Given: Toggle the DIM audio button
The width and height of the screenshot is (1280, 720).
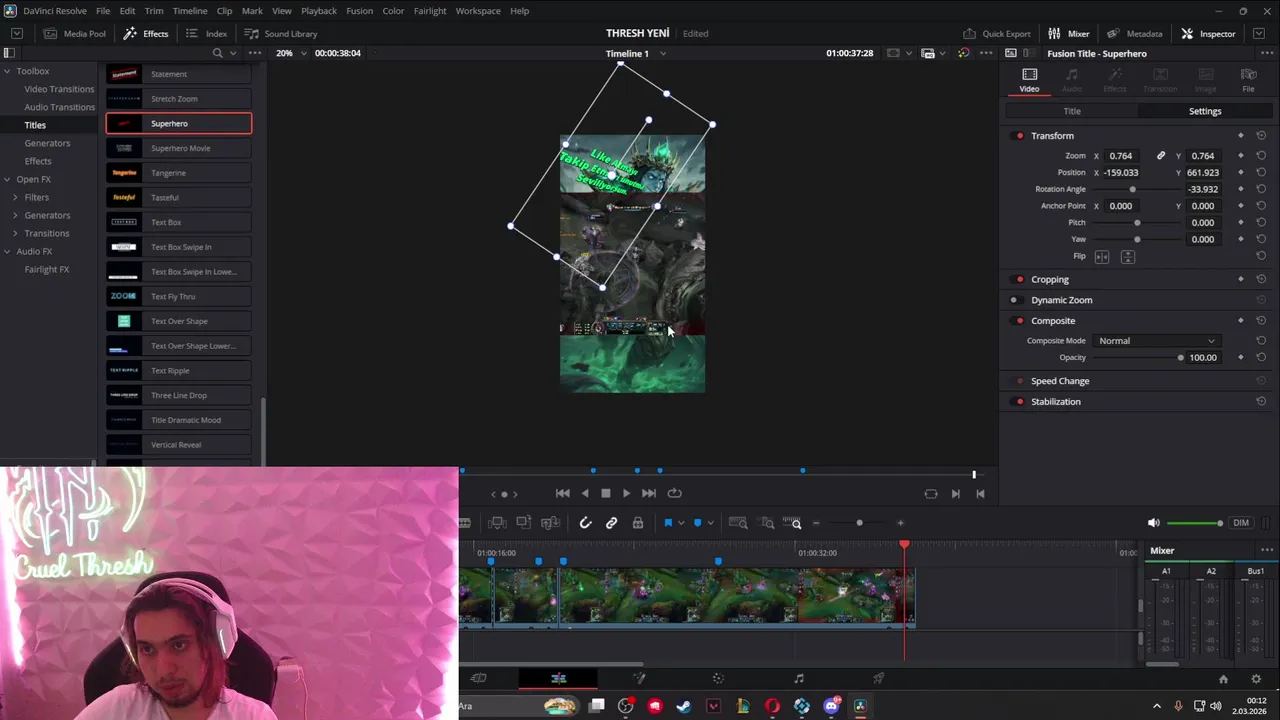Looking at the screenshot, I should pos(1241,523).
